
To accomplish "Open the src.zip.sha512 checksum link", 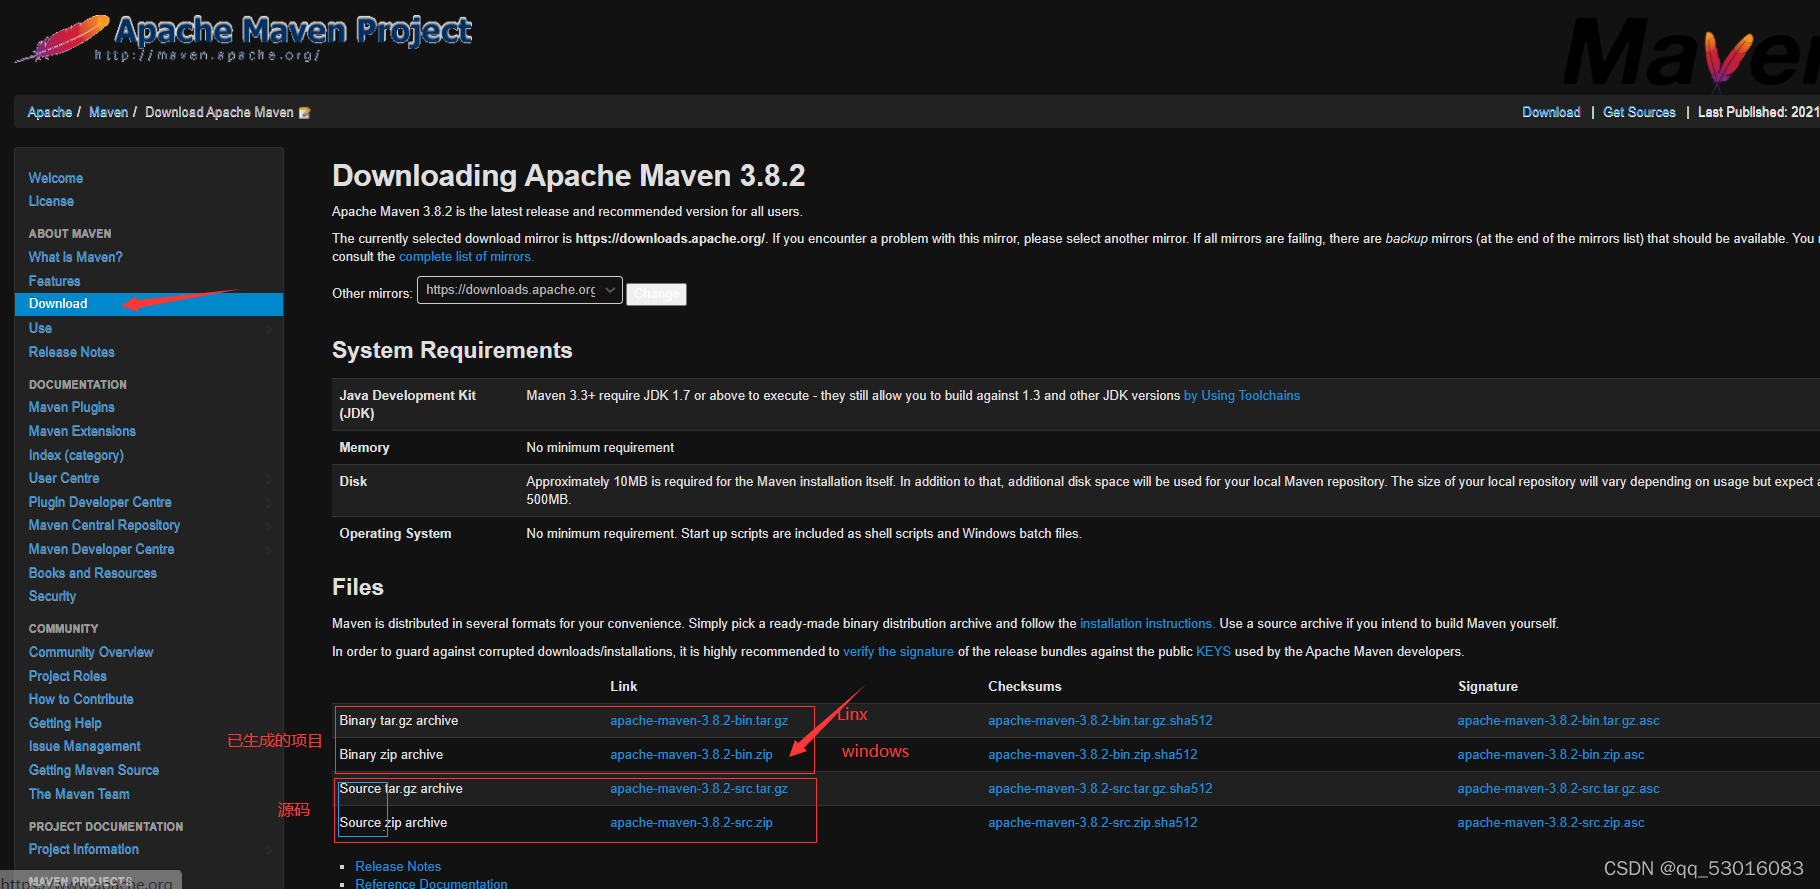I will 1092,823.
